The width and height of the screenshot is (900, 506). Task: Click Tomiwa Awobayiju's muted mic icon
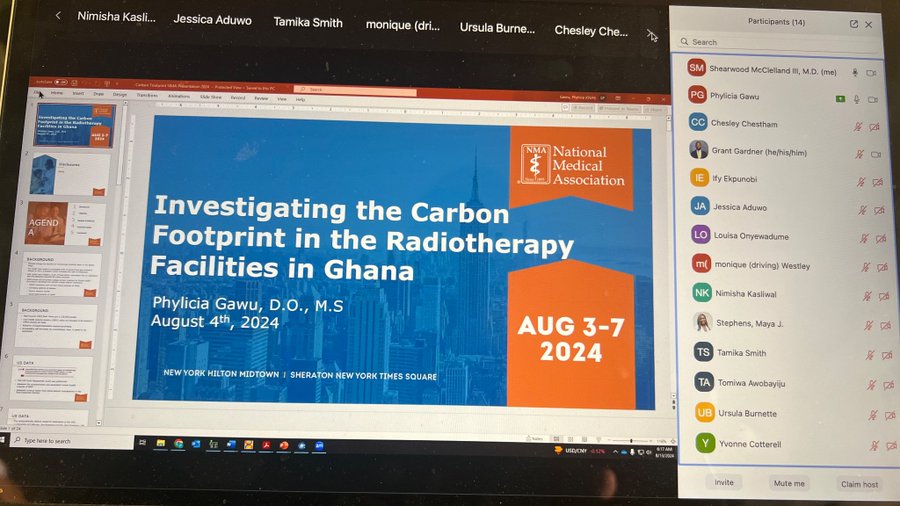pyautogui.click(x=871, y=385)
